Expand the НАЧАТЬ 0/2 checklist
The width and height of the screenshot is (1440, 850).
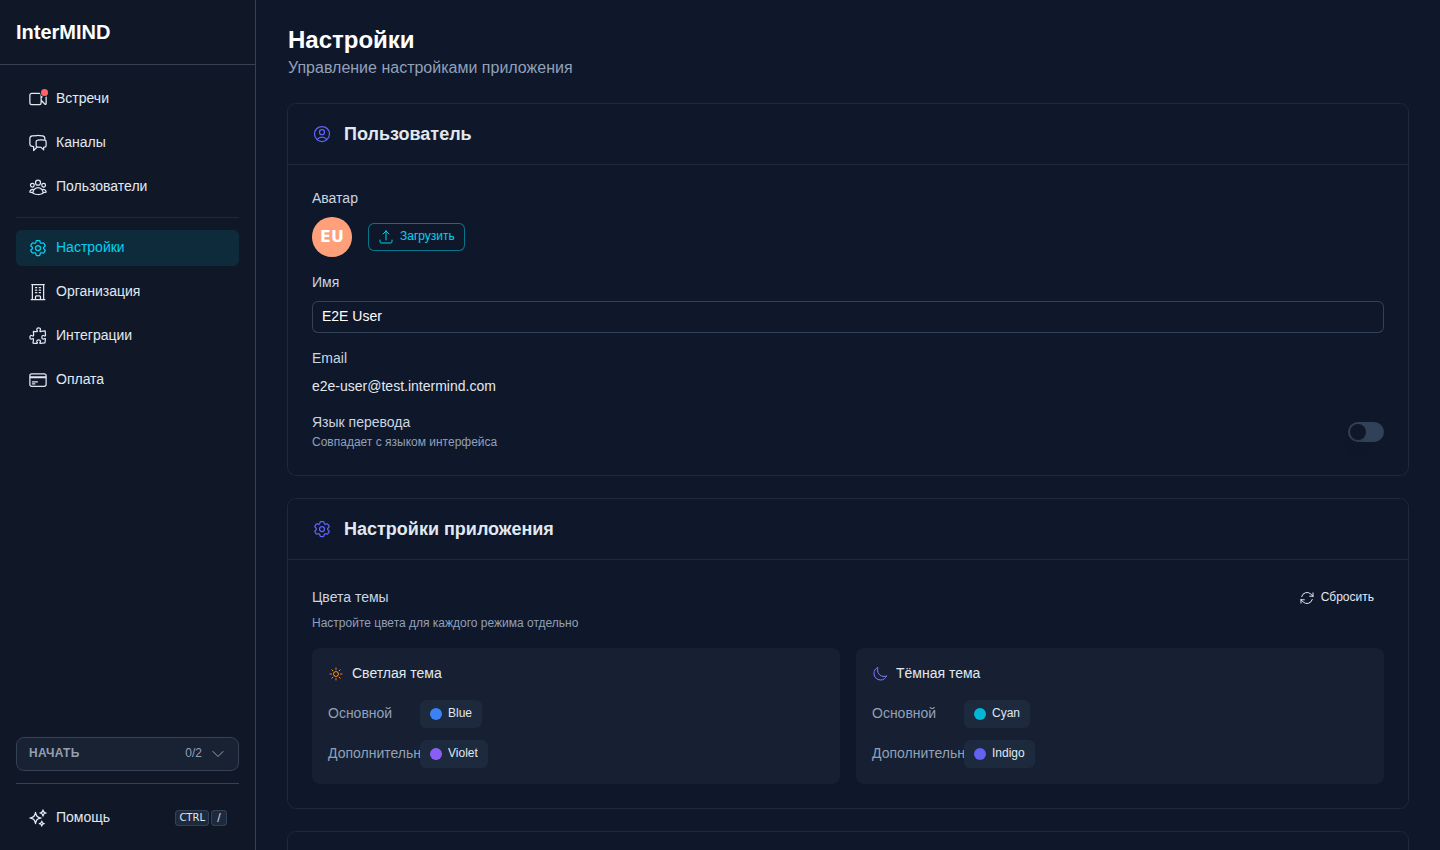tap(127, 754)
